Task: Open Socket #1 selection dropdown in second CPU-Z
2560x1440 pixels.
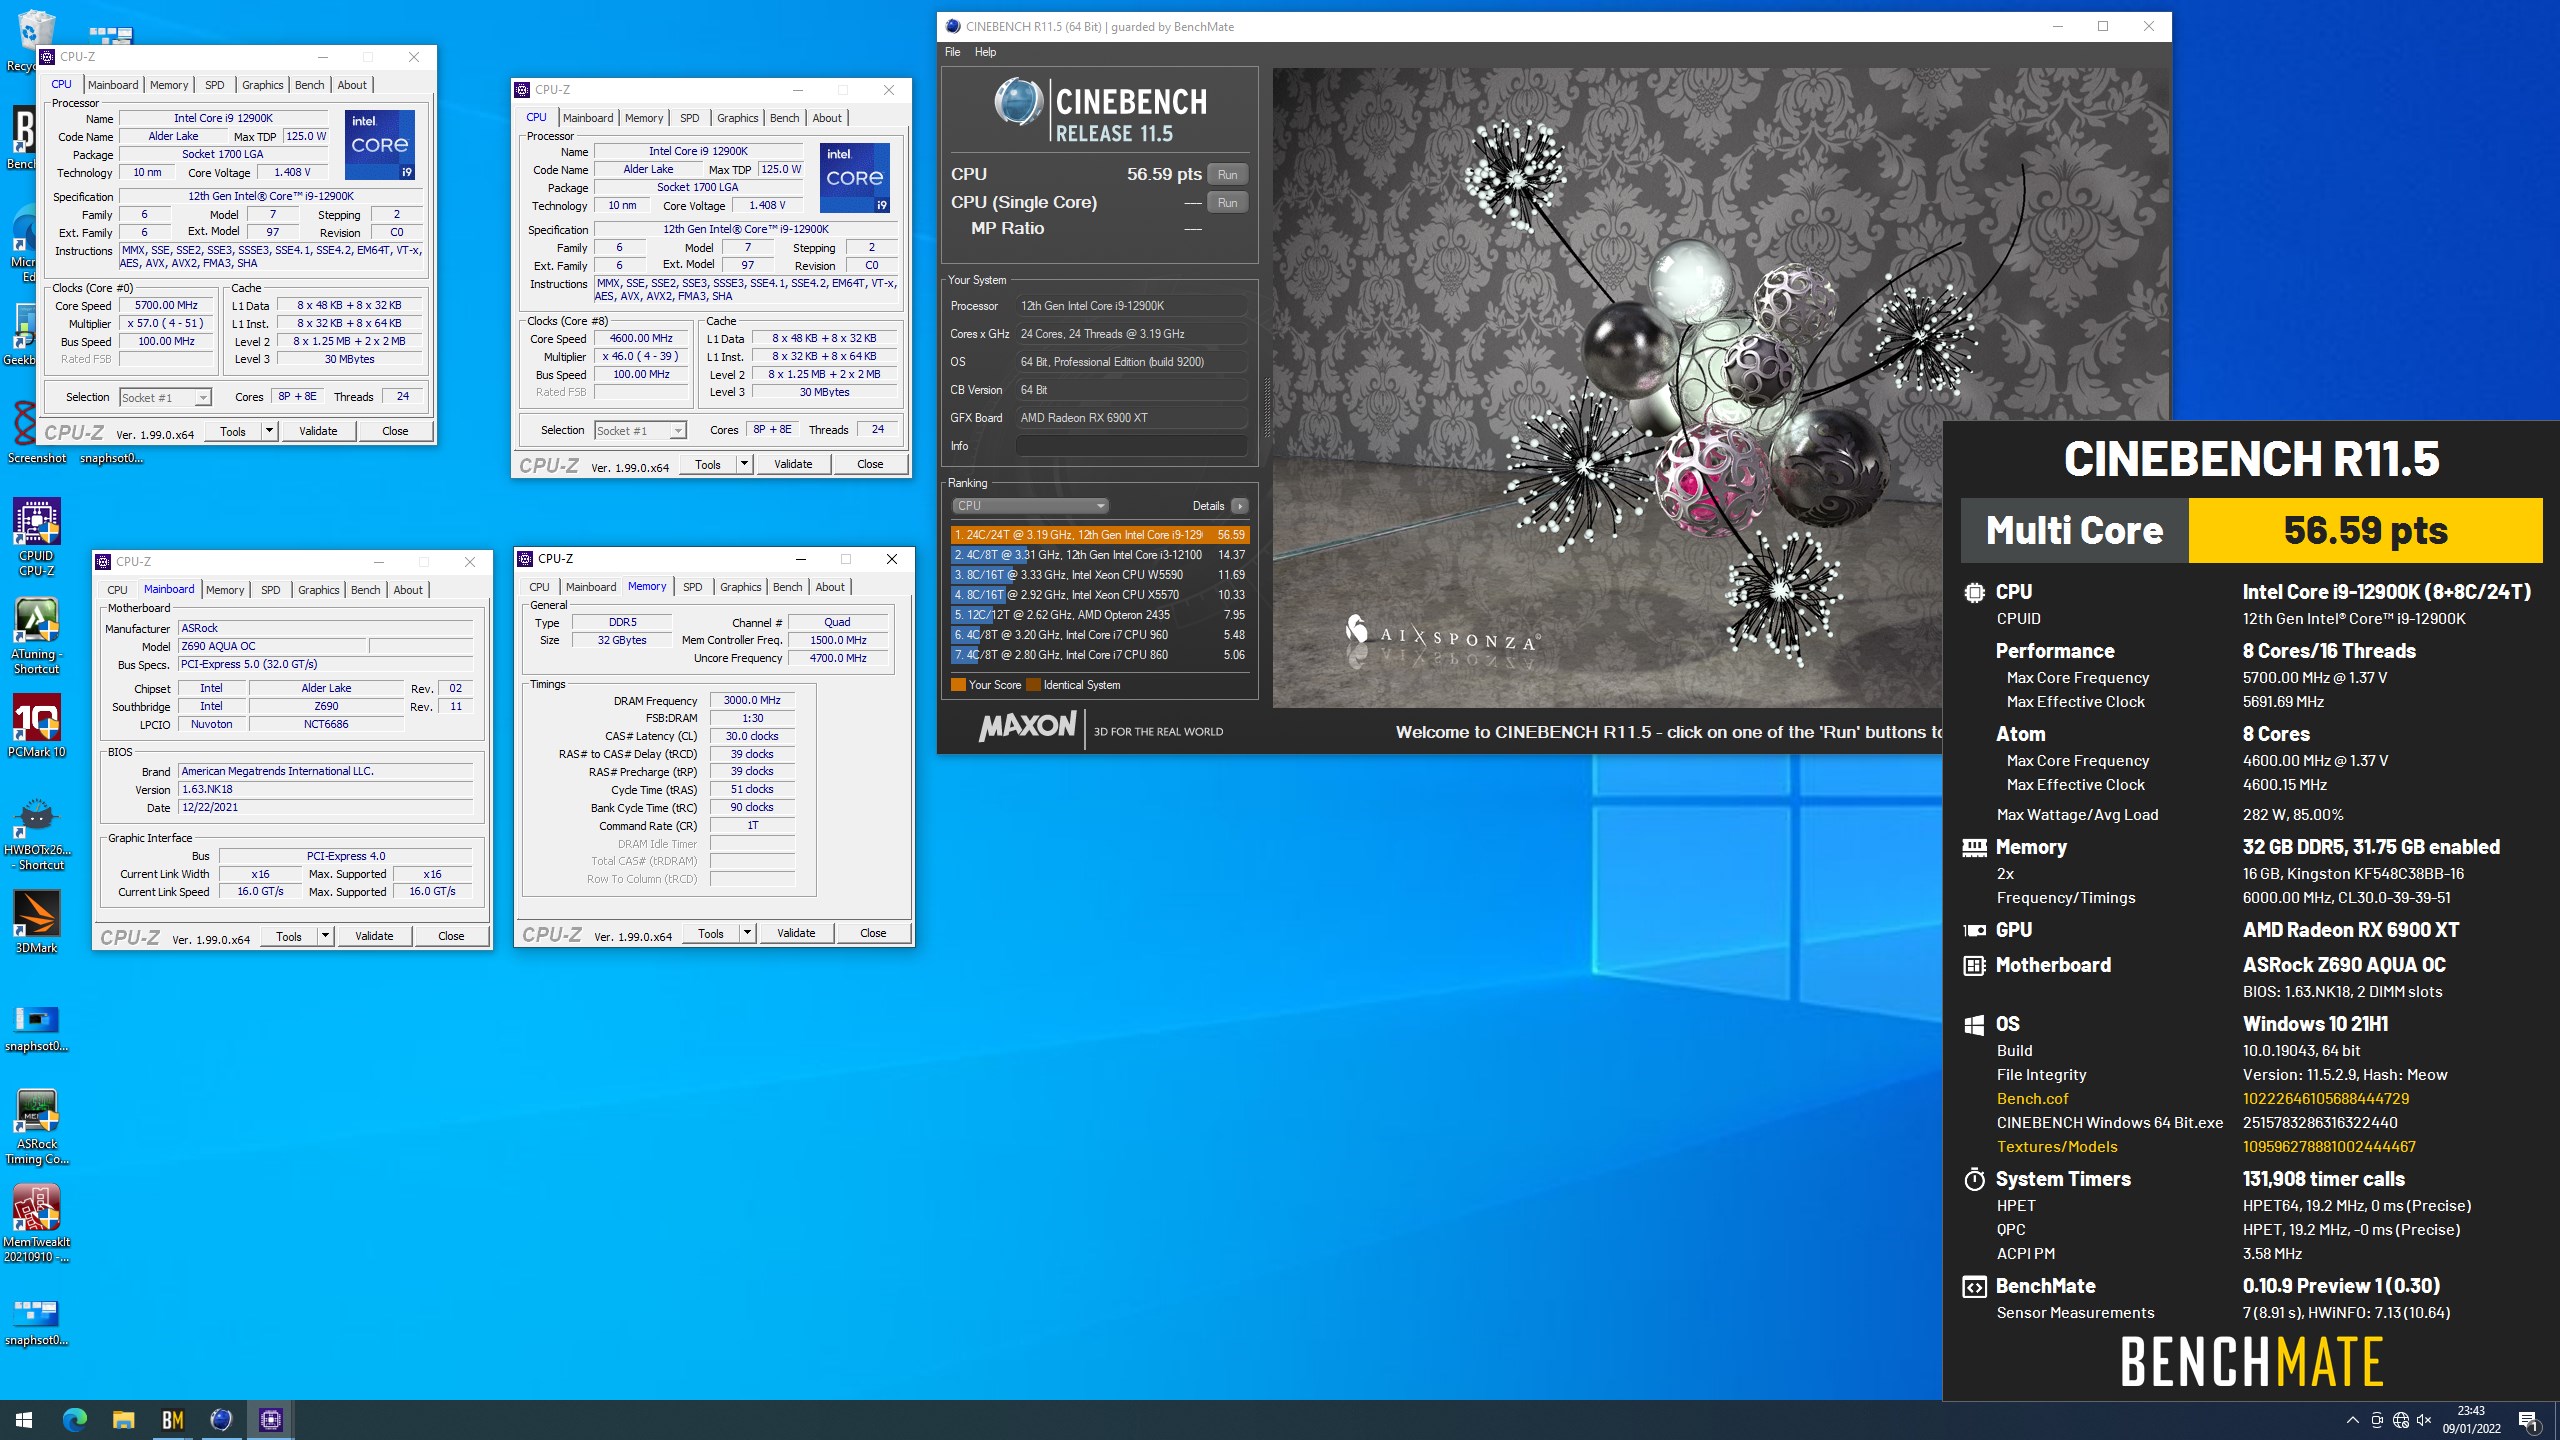Action: [640, 430]
